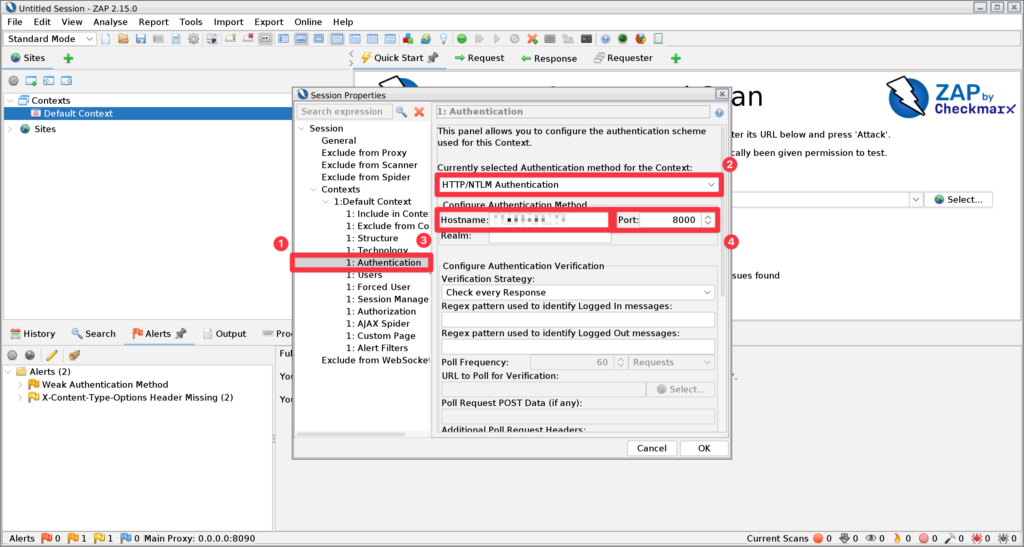Open the Verification Strategy dropdown
This screenshot has width=1024, height=547.
pos(578,292)
